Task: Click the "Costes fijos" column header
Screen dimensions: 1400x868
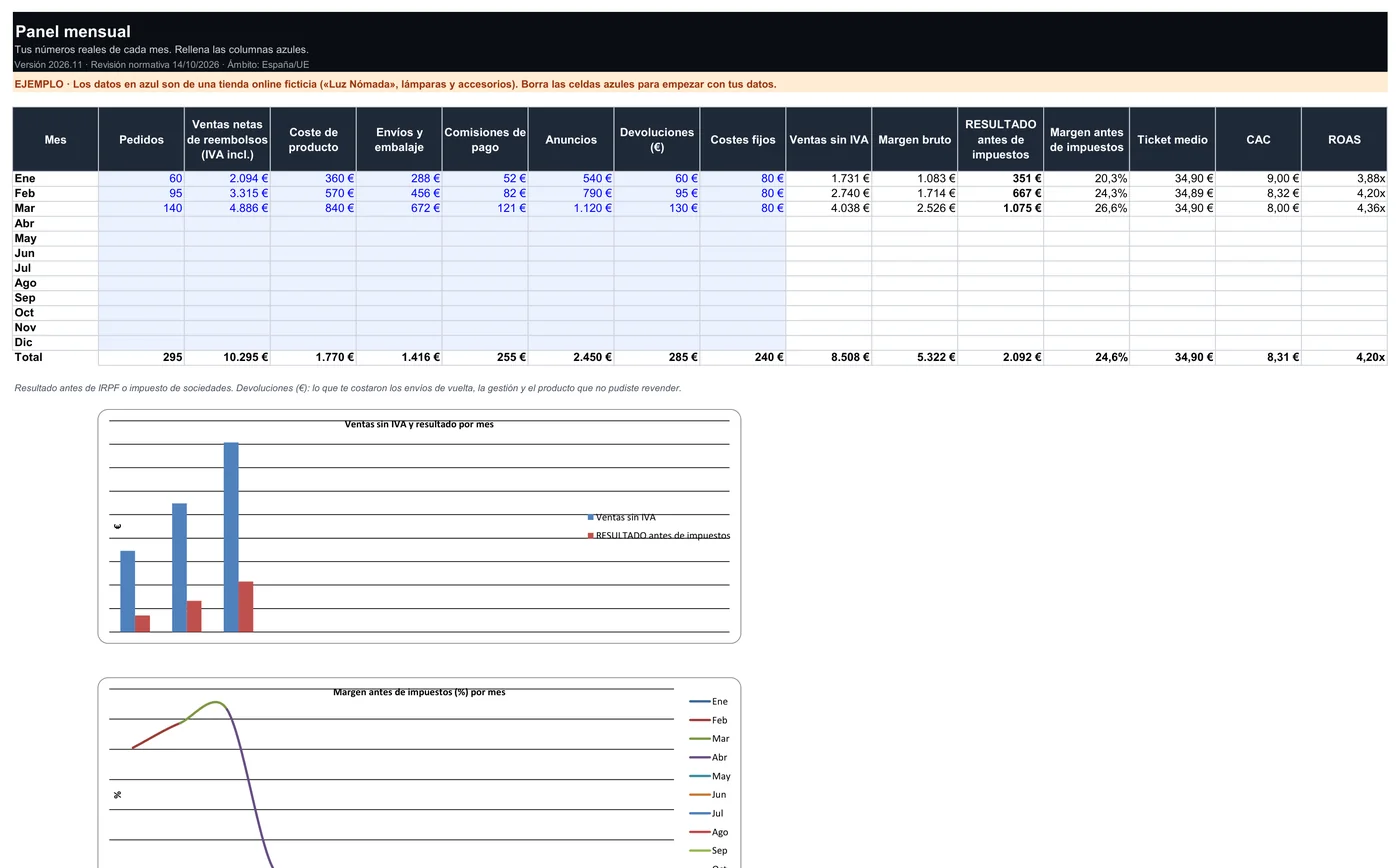Action: pos(743,140)
